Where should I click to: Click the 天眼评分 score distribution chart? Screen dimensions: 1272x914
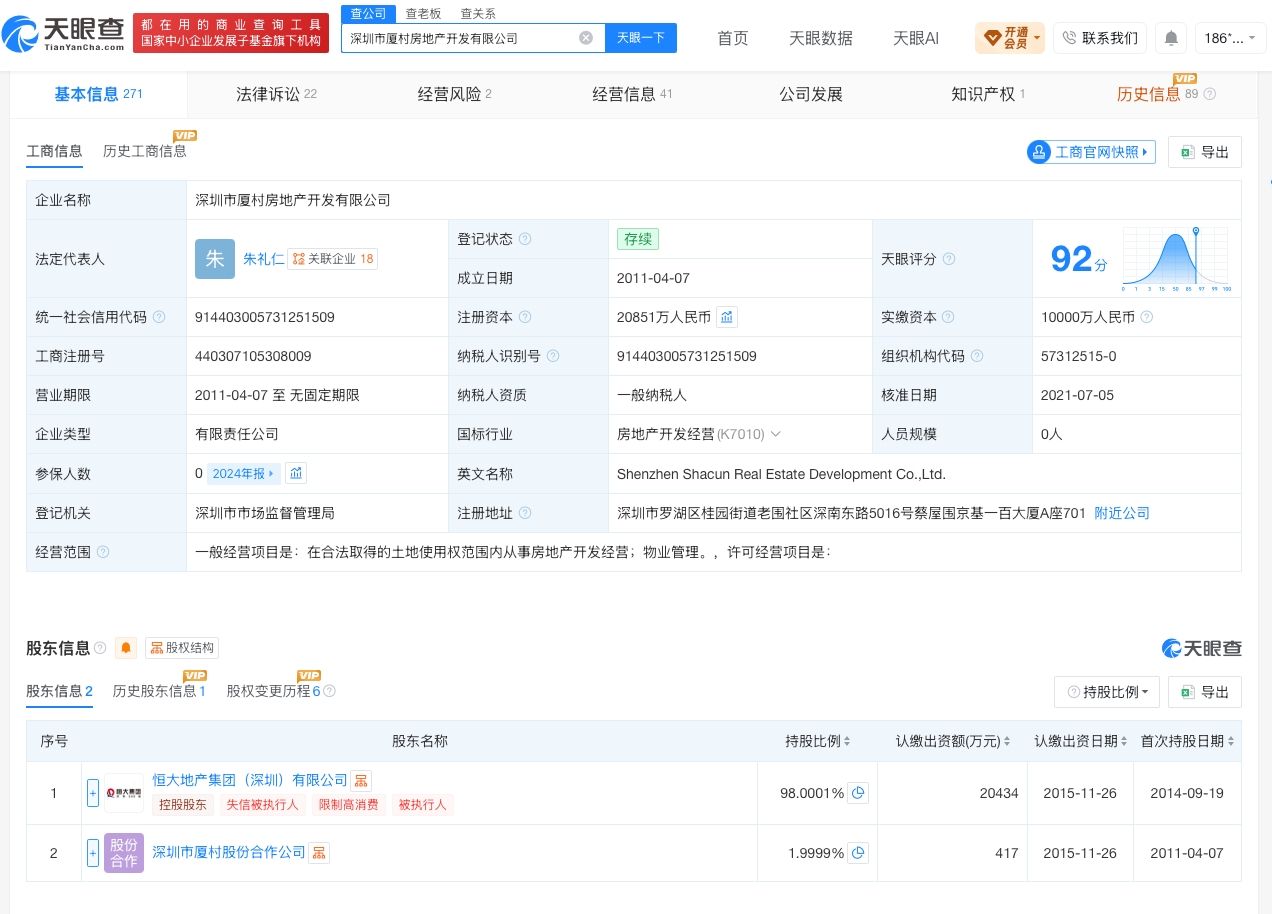pyautogui.click(x=1177, y=259)
